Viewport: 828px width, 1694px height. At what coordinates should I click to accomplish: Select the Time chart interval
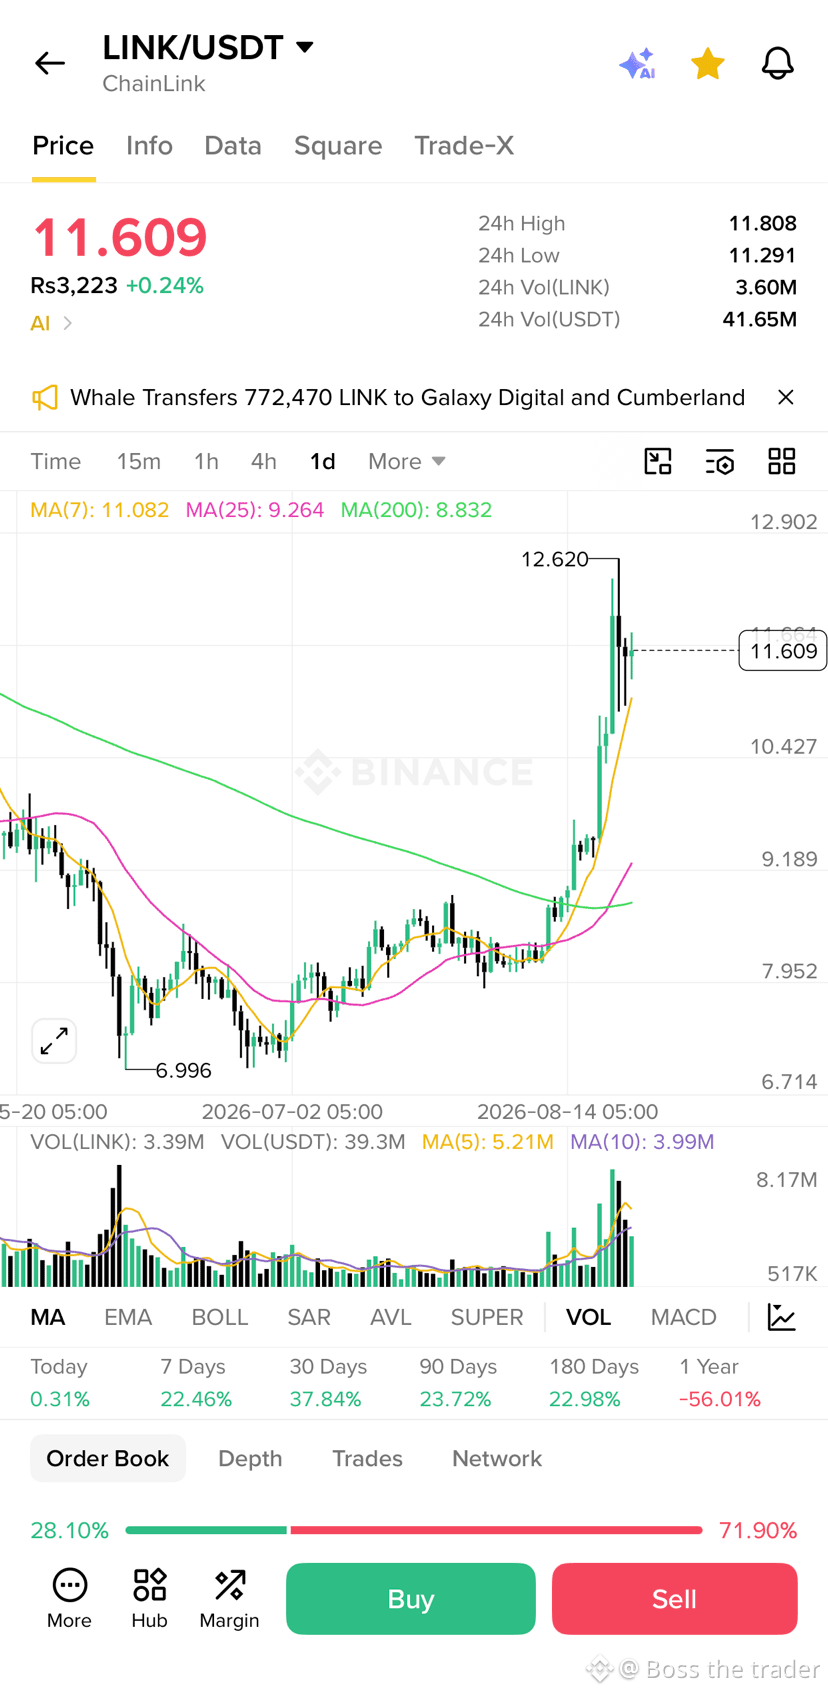click(x=56, y=461)
